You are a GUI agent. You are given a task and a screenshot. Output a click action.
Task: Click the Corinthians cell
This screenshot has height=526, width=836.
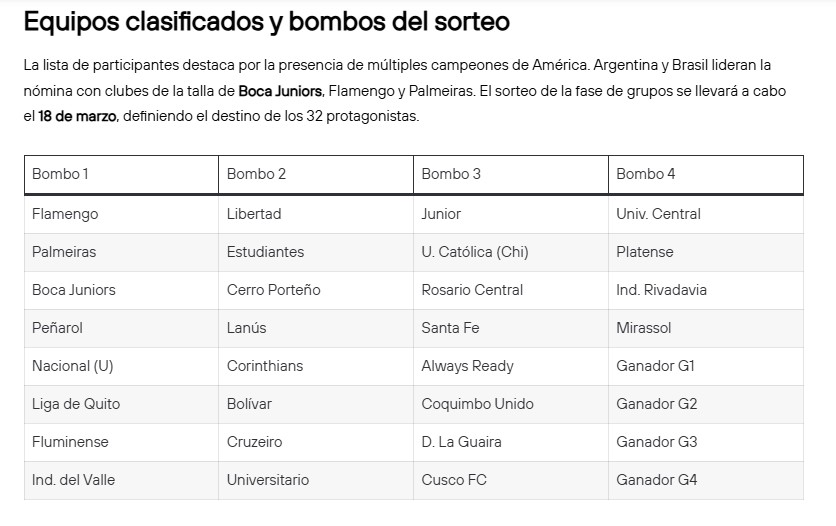click(x=264, y=366)
